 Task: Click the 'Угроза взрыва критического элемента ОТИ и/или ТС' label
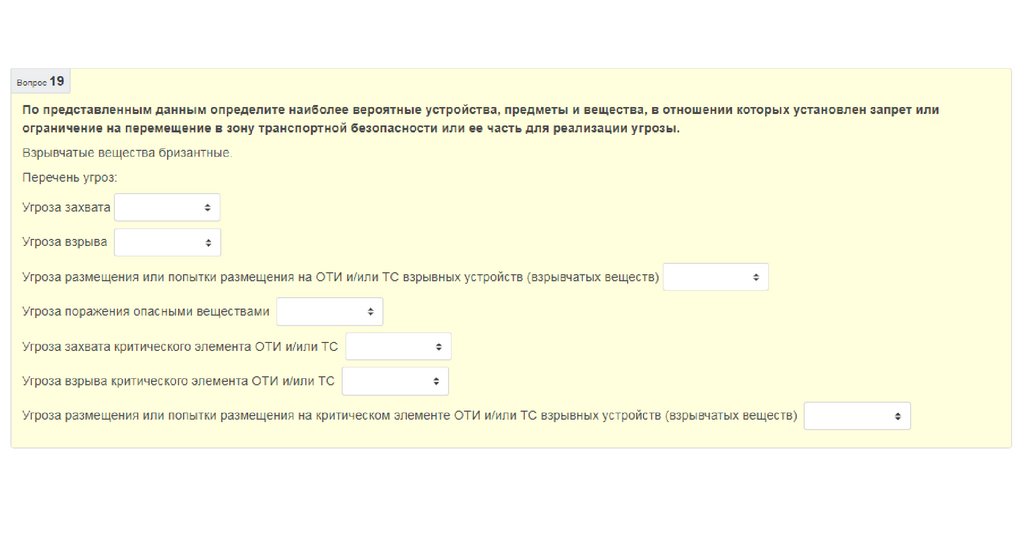point(178,381)
